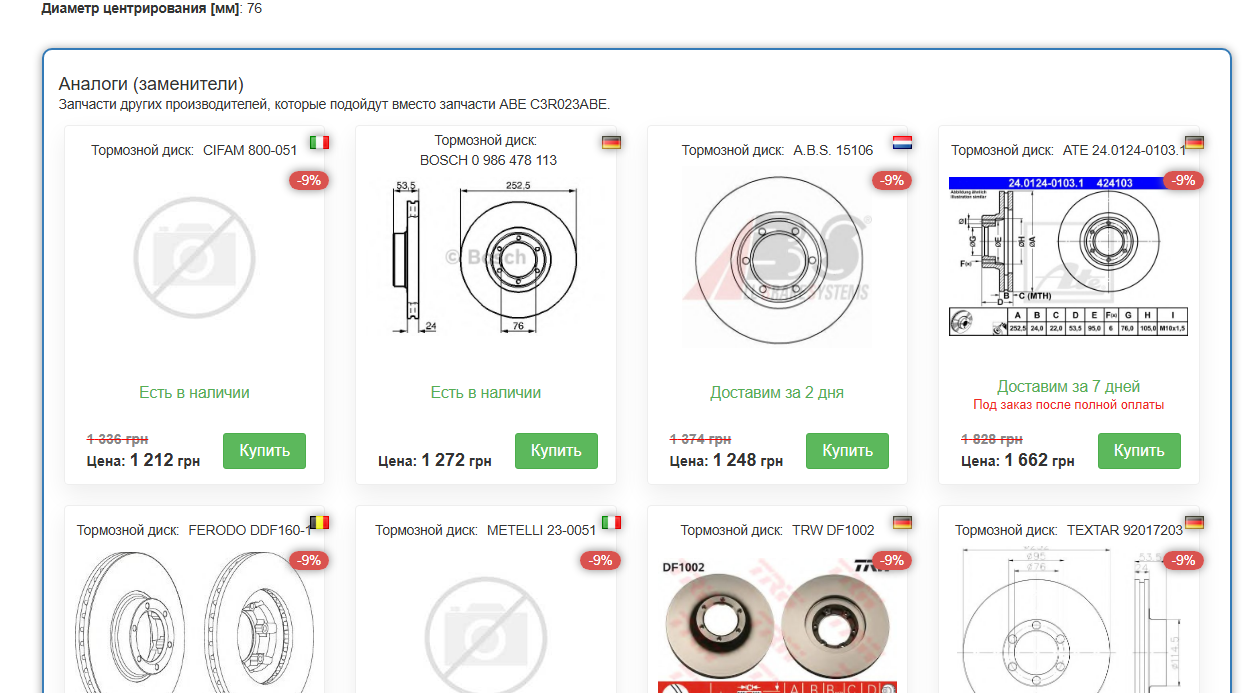This screenshot has height=693, width=1252.
Task: Open the TRW DF1002 product title
Action: click(x=777, y=530)
